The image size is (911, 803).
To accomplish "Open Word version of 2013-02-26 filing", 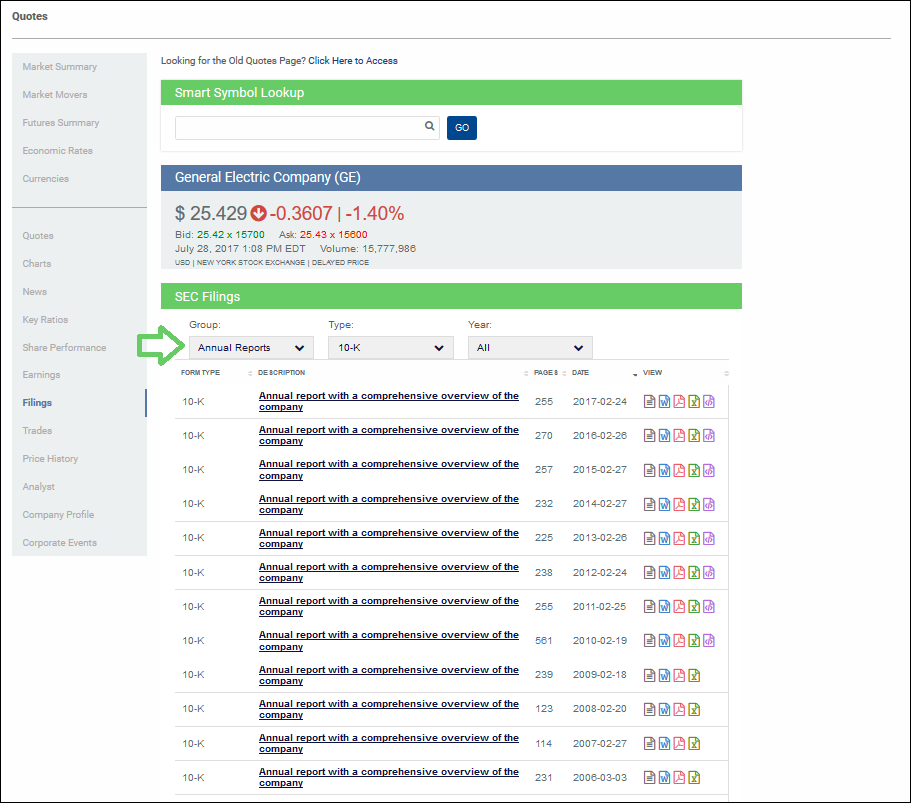I will click(x=664, y=539).
